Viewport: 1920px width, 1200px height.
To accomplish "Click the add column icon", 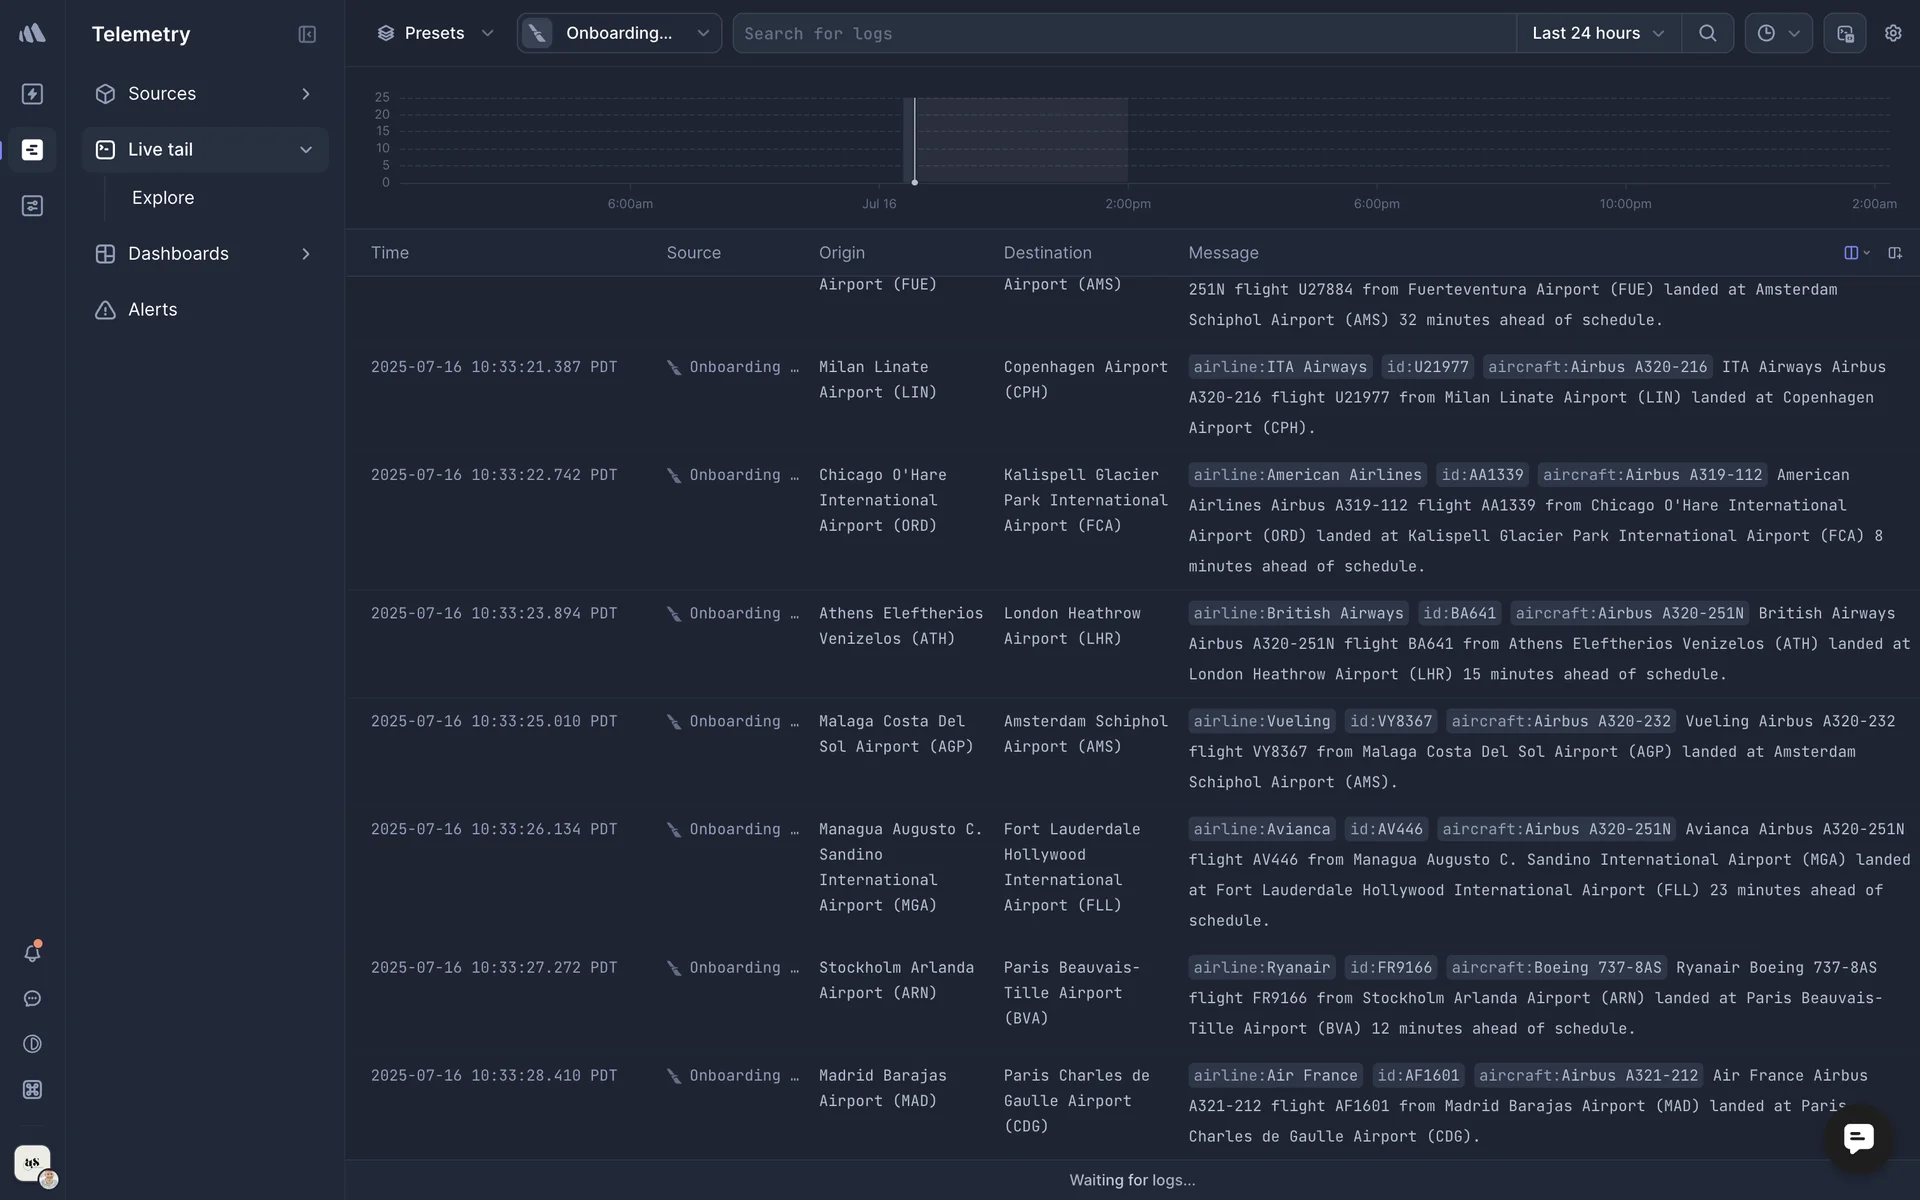I will pyautogui.click(x=1894, y=253).
